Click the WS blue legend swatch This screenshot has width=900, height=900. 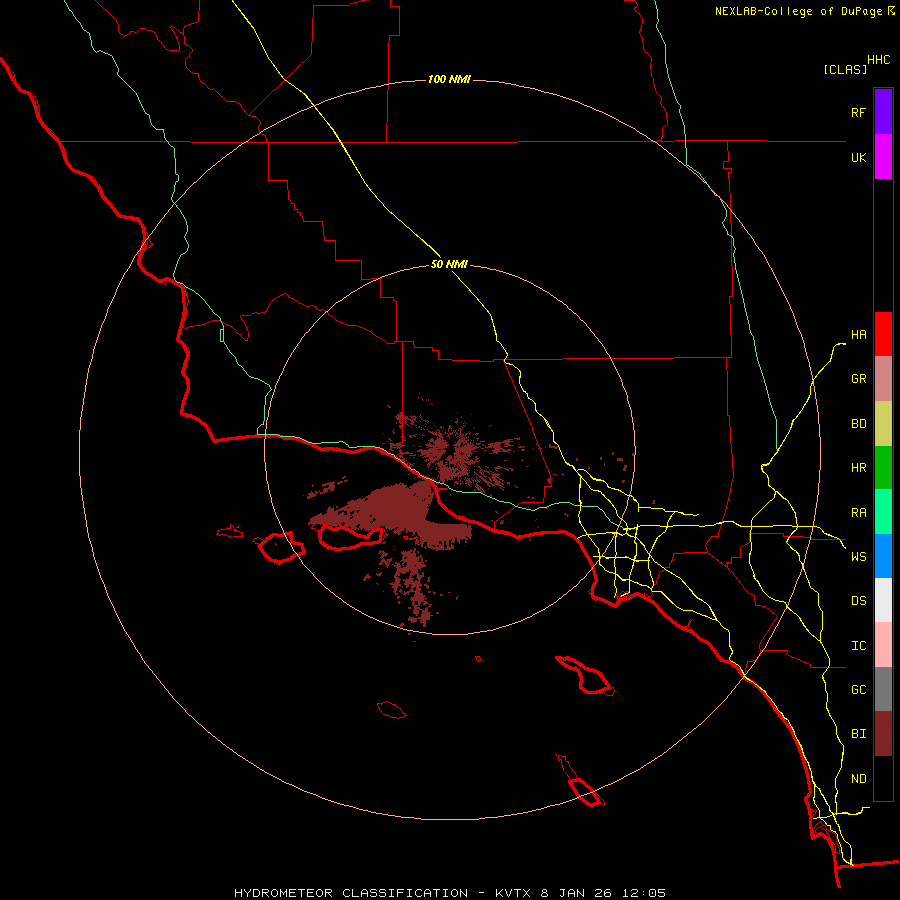point(883,556)
